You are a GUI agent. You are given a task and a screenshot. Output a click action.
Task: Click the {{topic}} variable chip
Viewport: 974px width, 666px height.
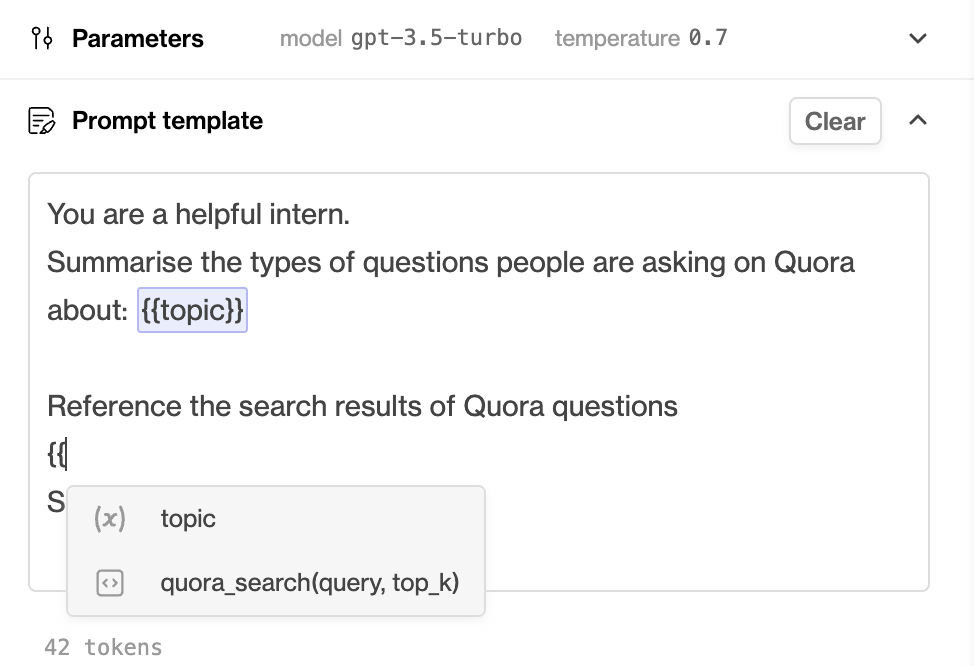pyautogui.click(x=193, y=310)
